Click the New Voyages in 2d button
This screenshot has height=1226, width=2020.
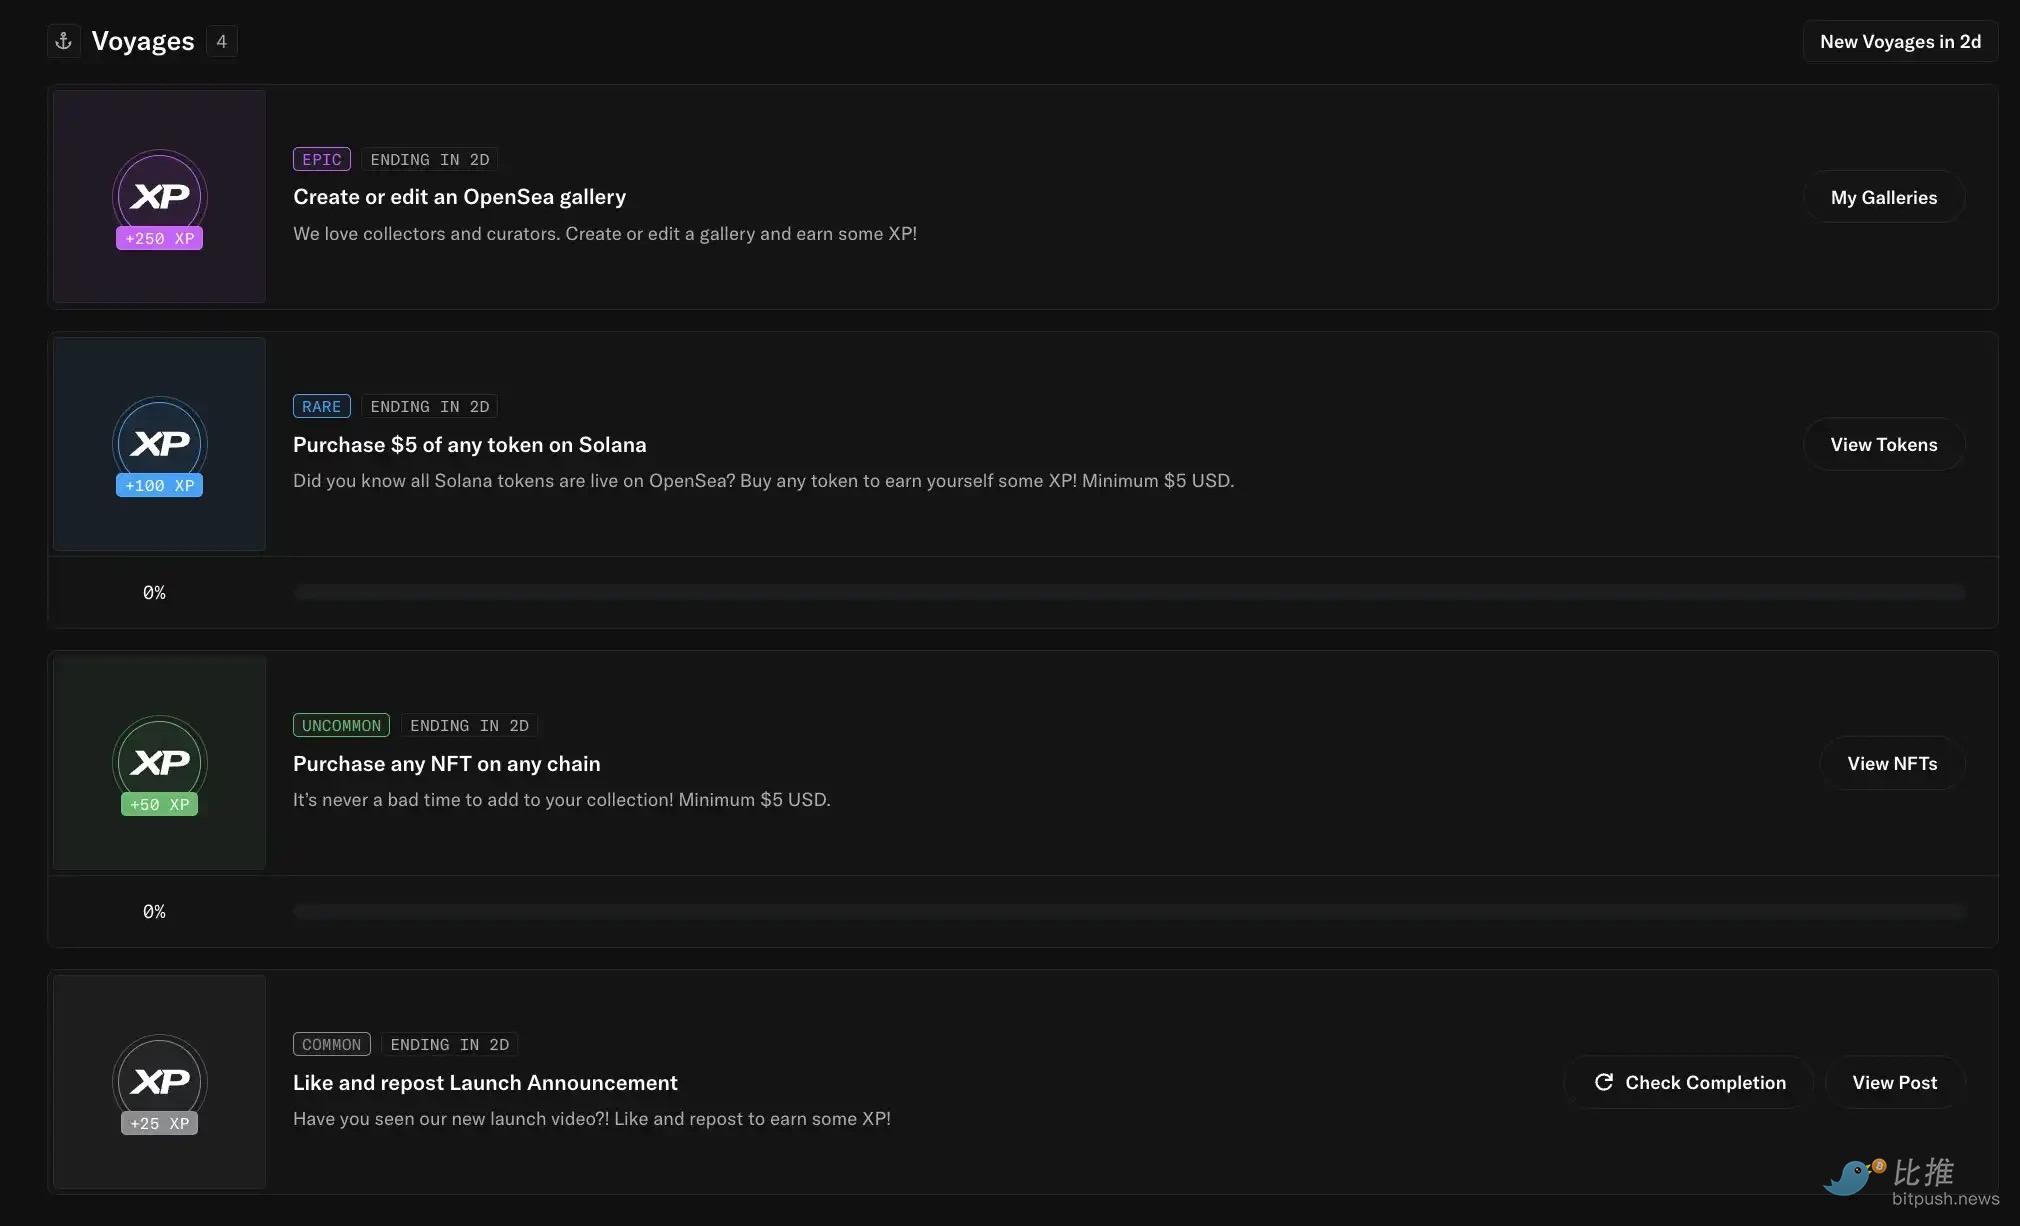1900,42
